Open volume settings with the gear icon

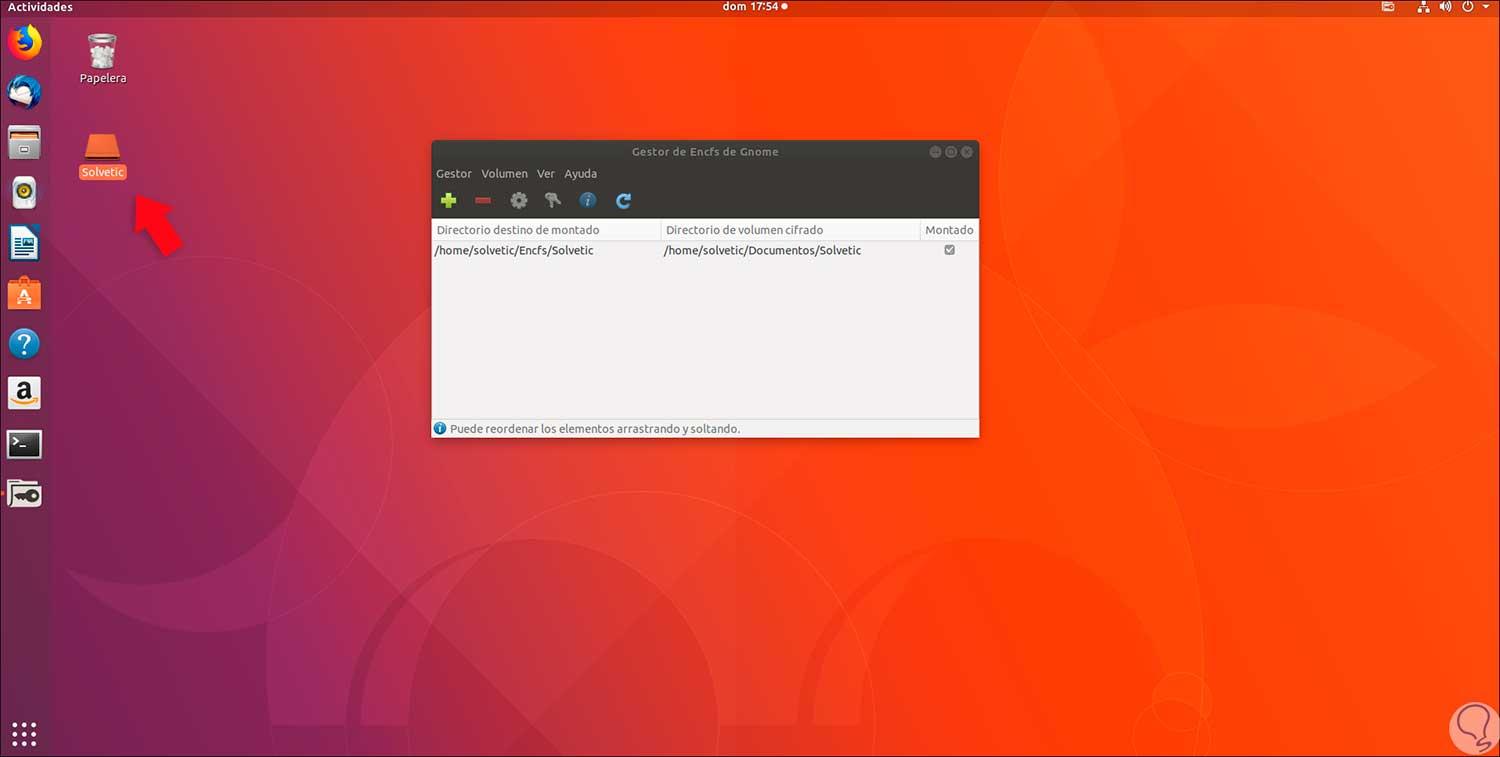point(518,200)
